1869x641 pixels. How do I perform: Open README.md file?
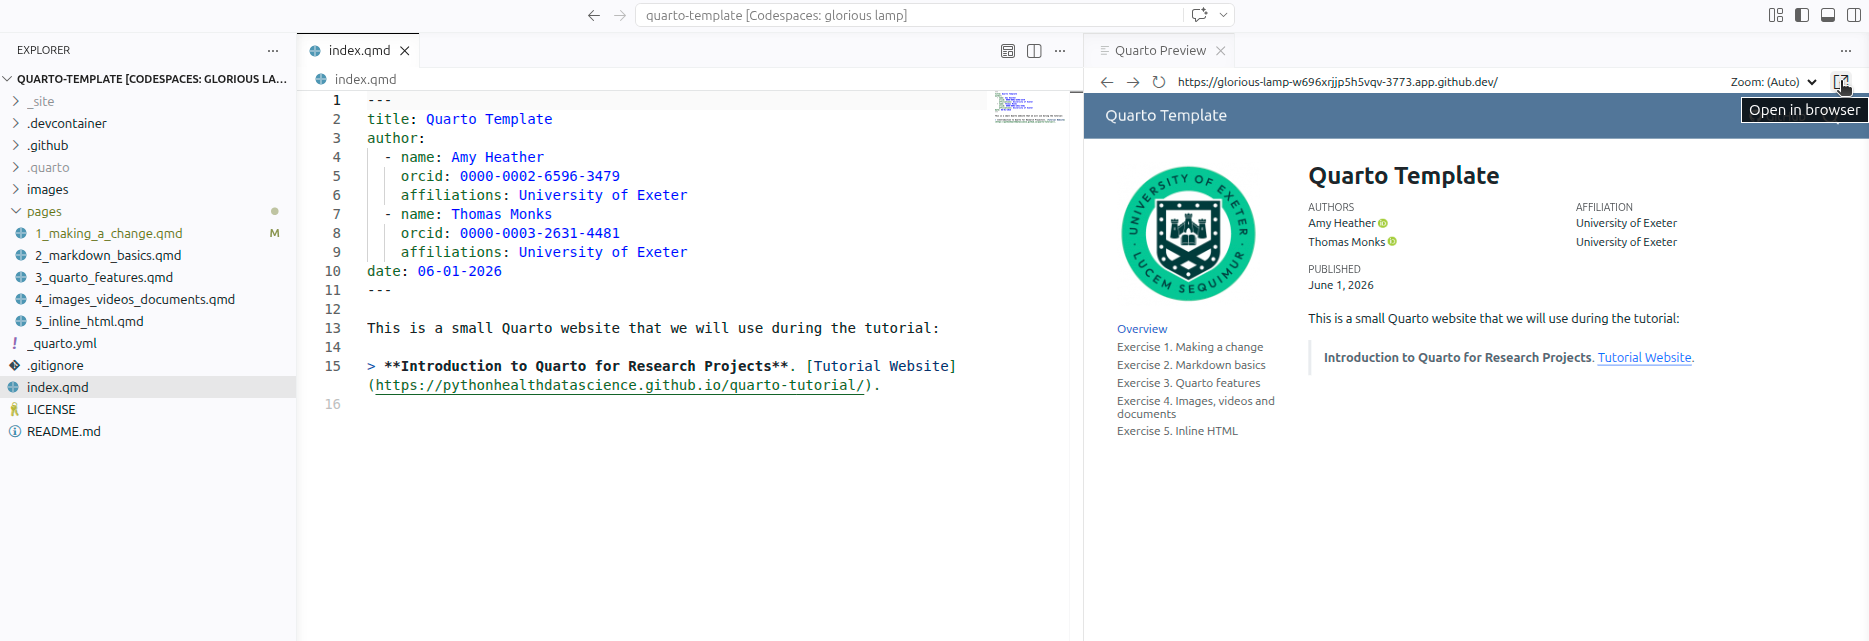click(x=148, y=431)
